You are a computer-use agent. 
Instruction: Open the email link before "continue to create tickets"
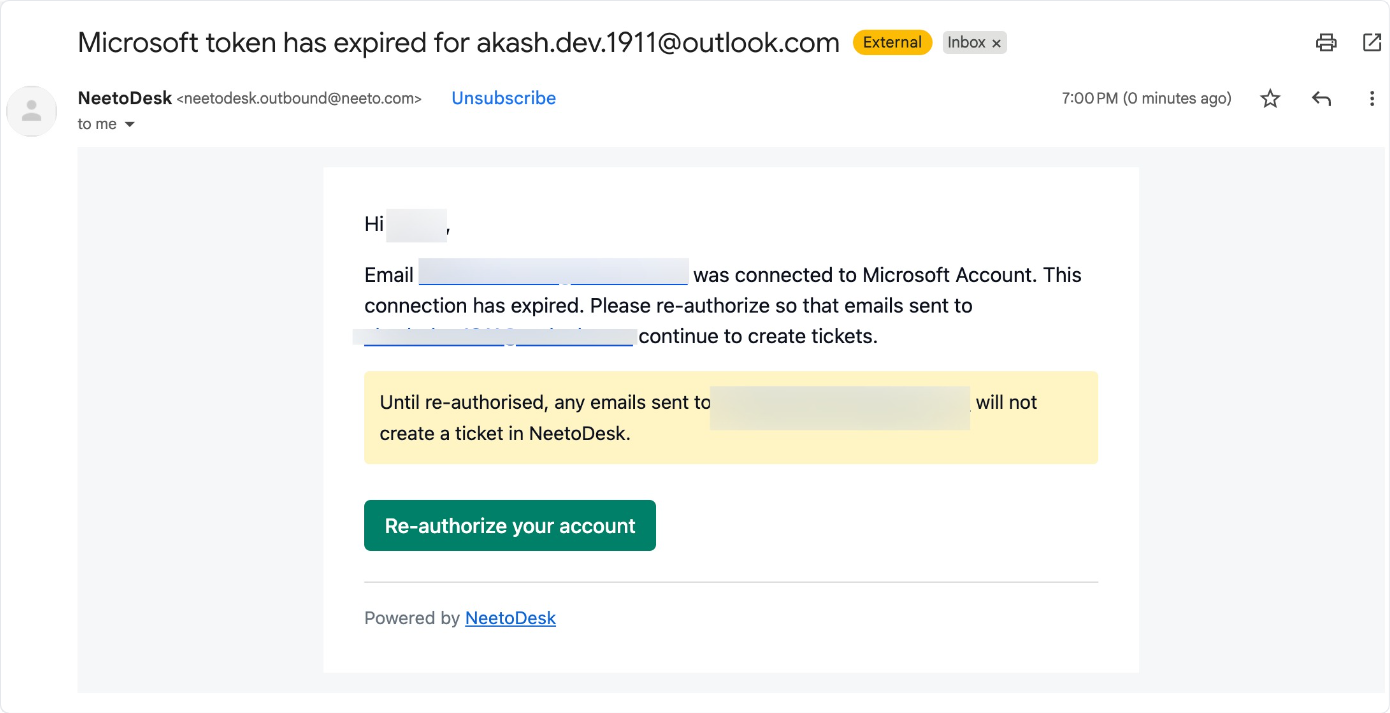pos(498,336)
